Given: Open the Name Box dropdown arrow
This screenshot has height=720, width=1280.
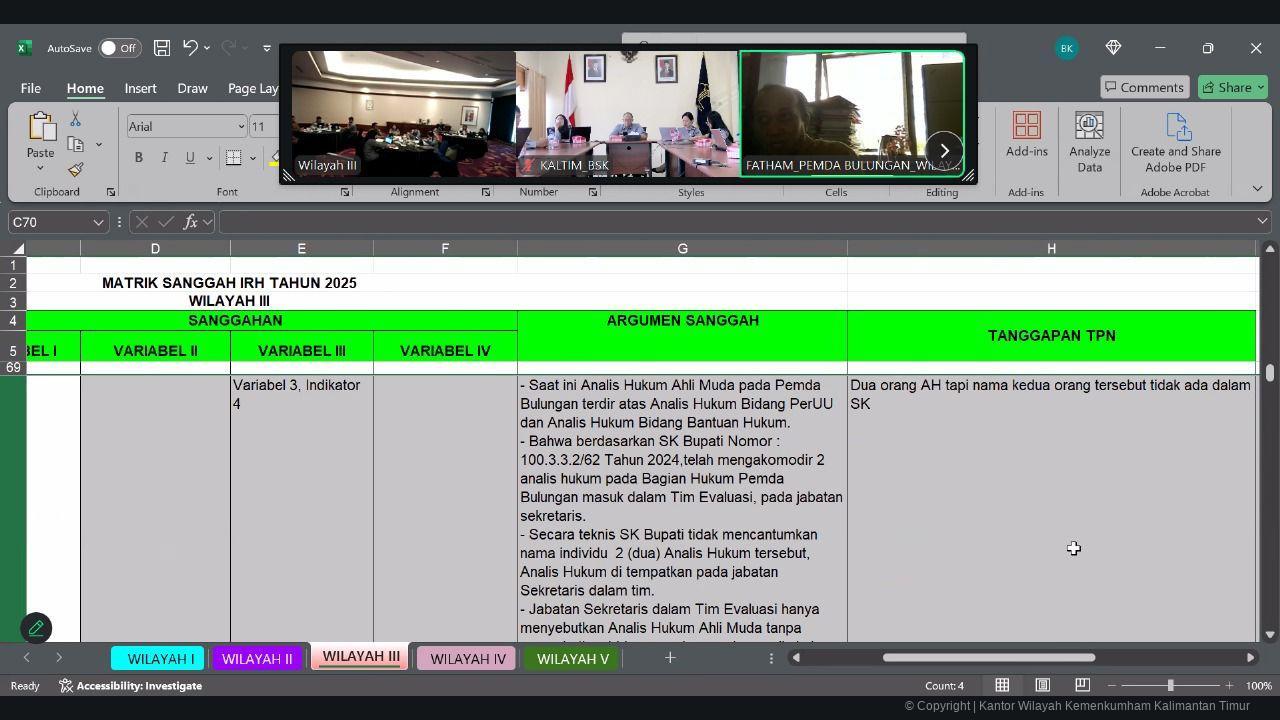Looking at the screenshot, I should click(98, 222).
